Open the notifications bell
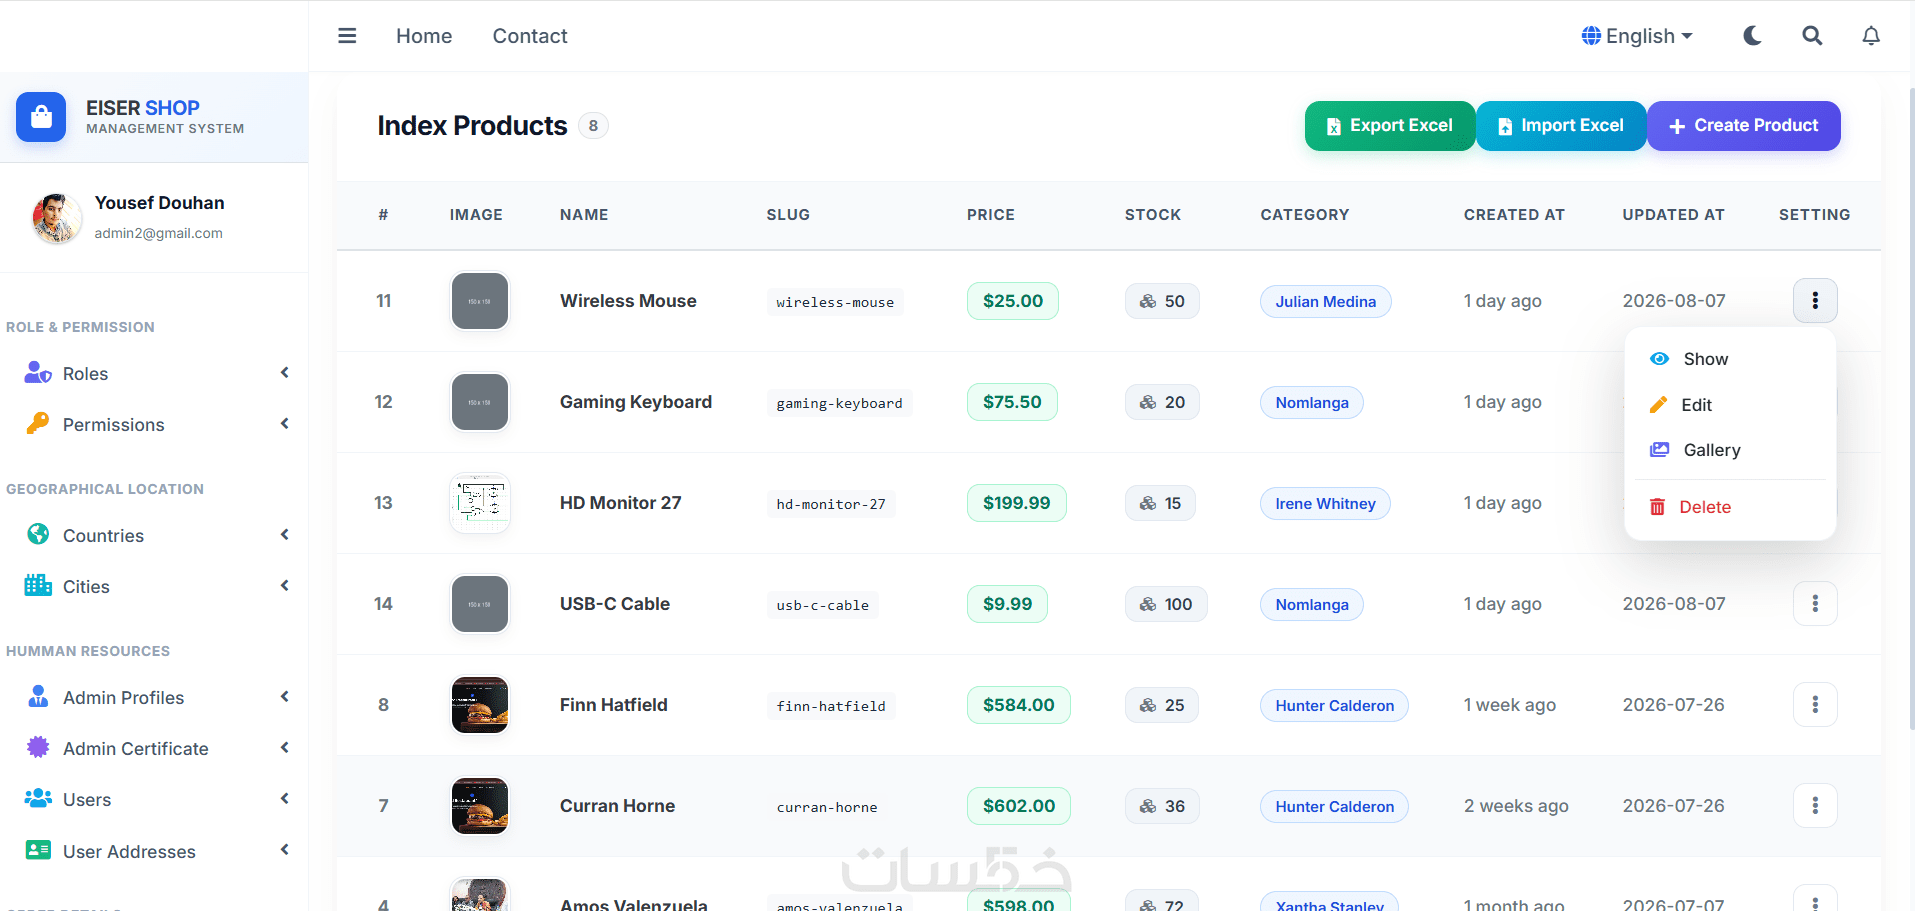This screenshot has height=911, width=1915. tap(1871, 36)
